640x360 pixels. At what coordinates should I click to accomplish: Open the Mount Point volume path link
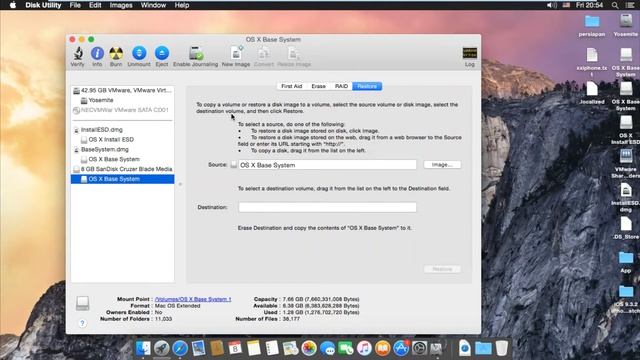(x=193, y=299)
